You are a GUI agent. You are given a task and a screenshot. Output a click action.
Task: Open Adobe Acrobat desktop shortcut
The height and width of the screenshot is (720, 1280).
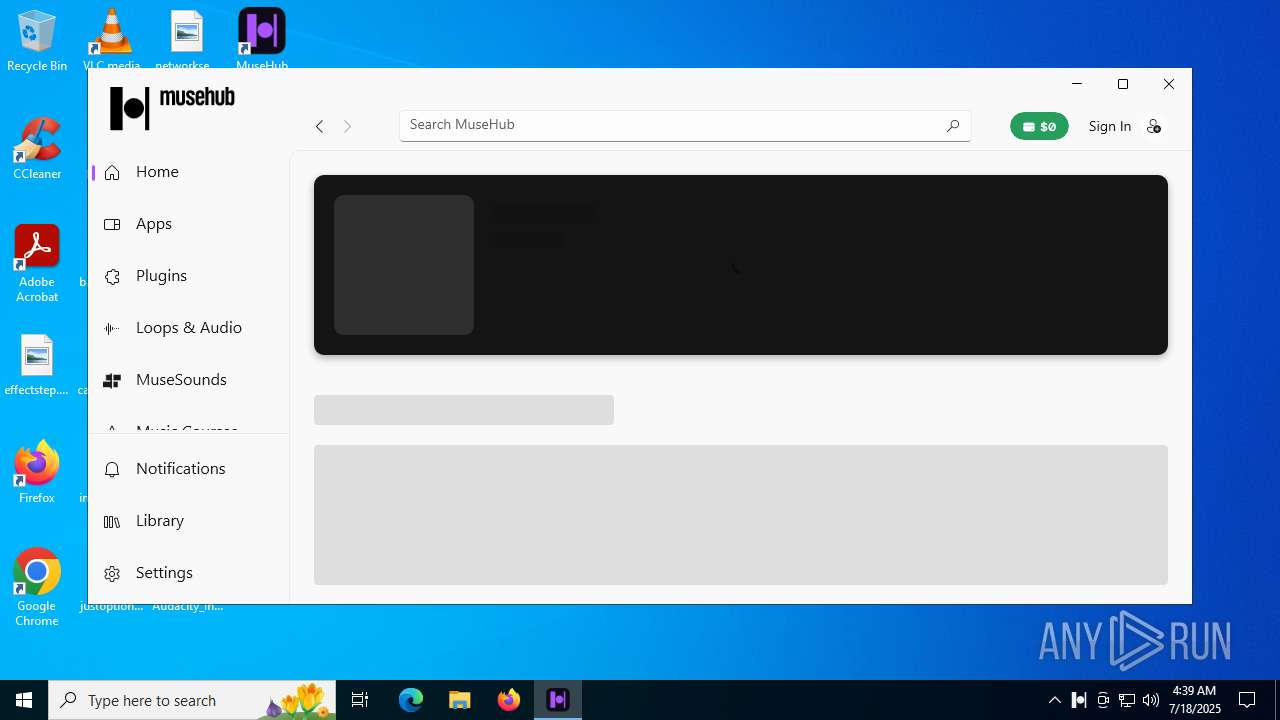point(37,264)
